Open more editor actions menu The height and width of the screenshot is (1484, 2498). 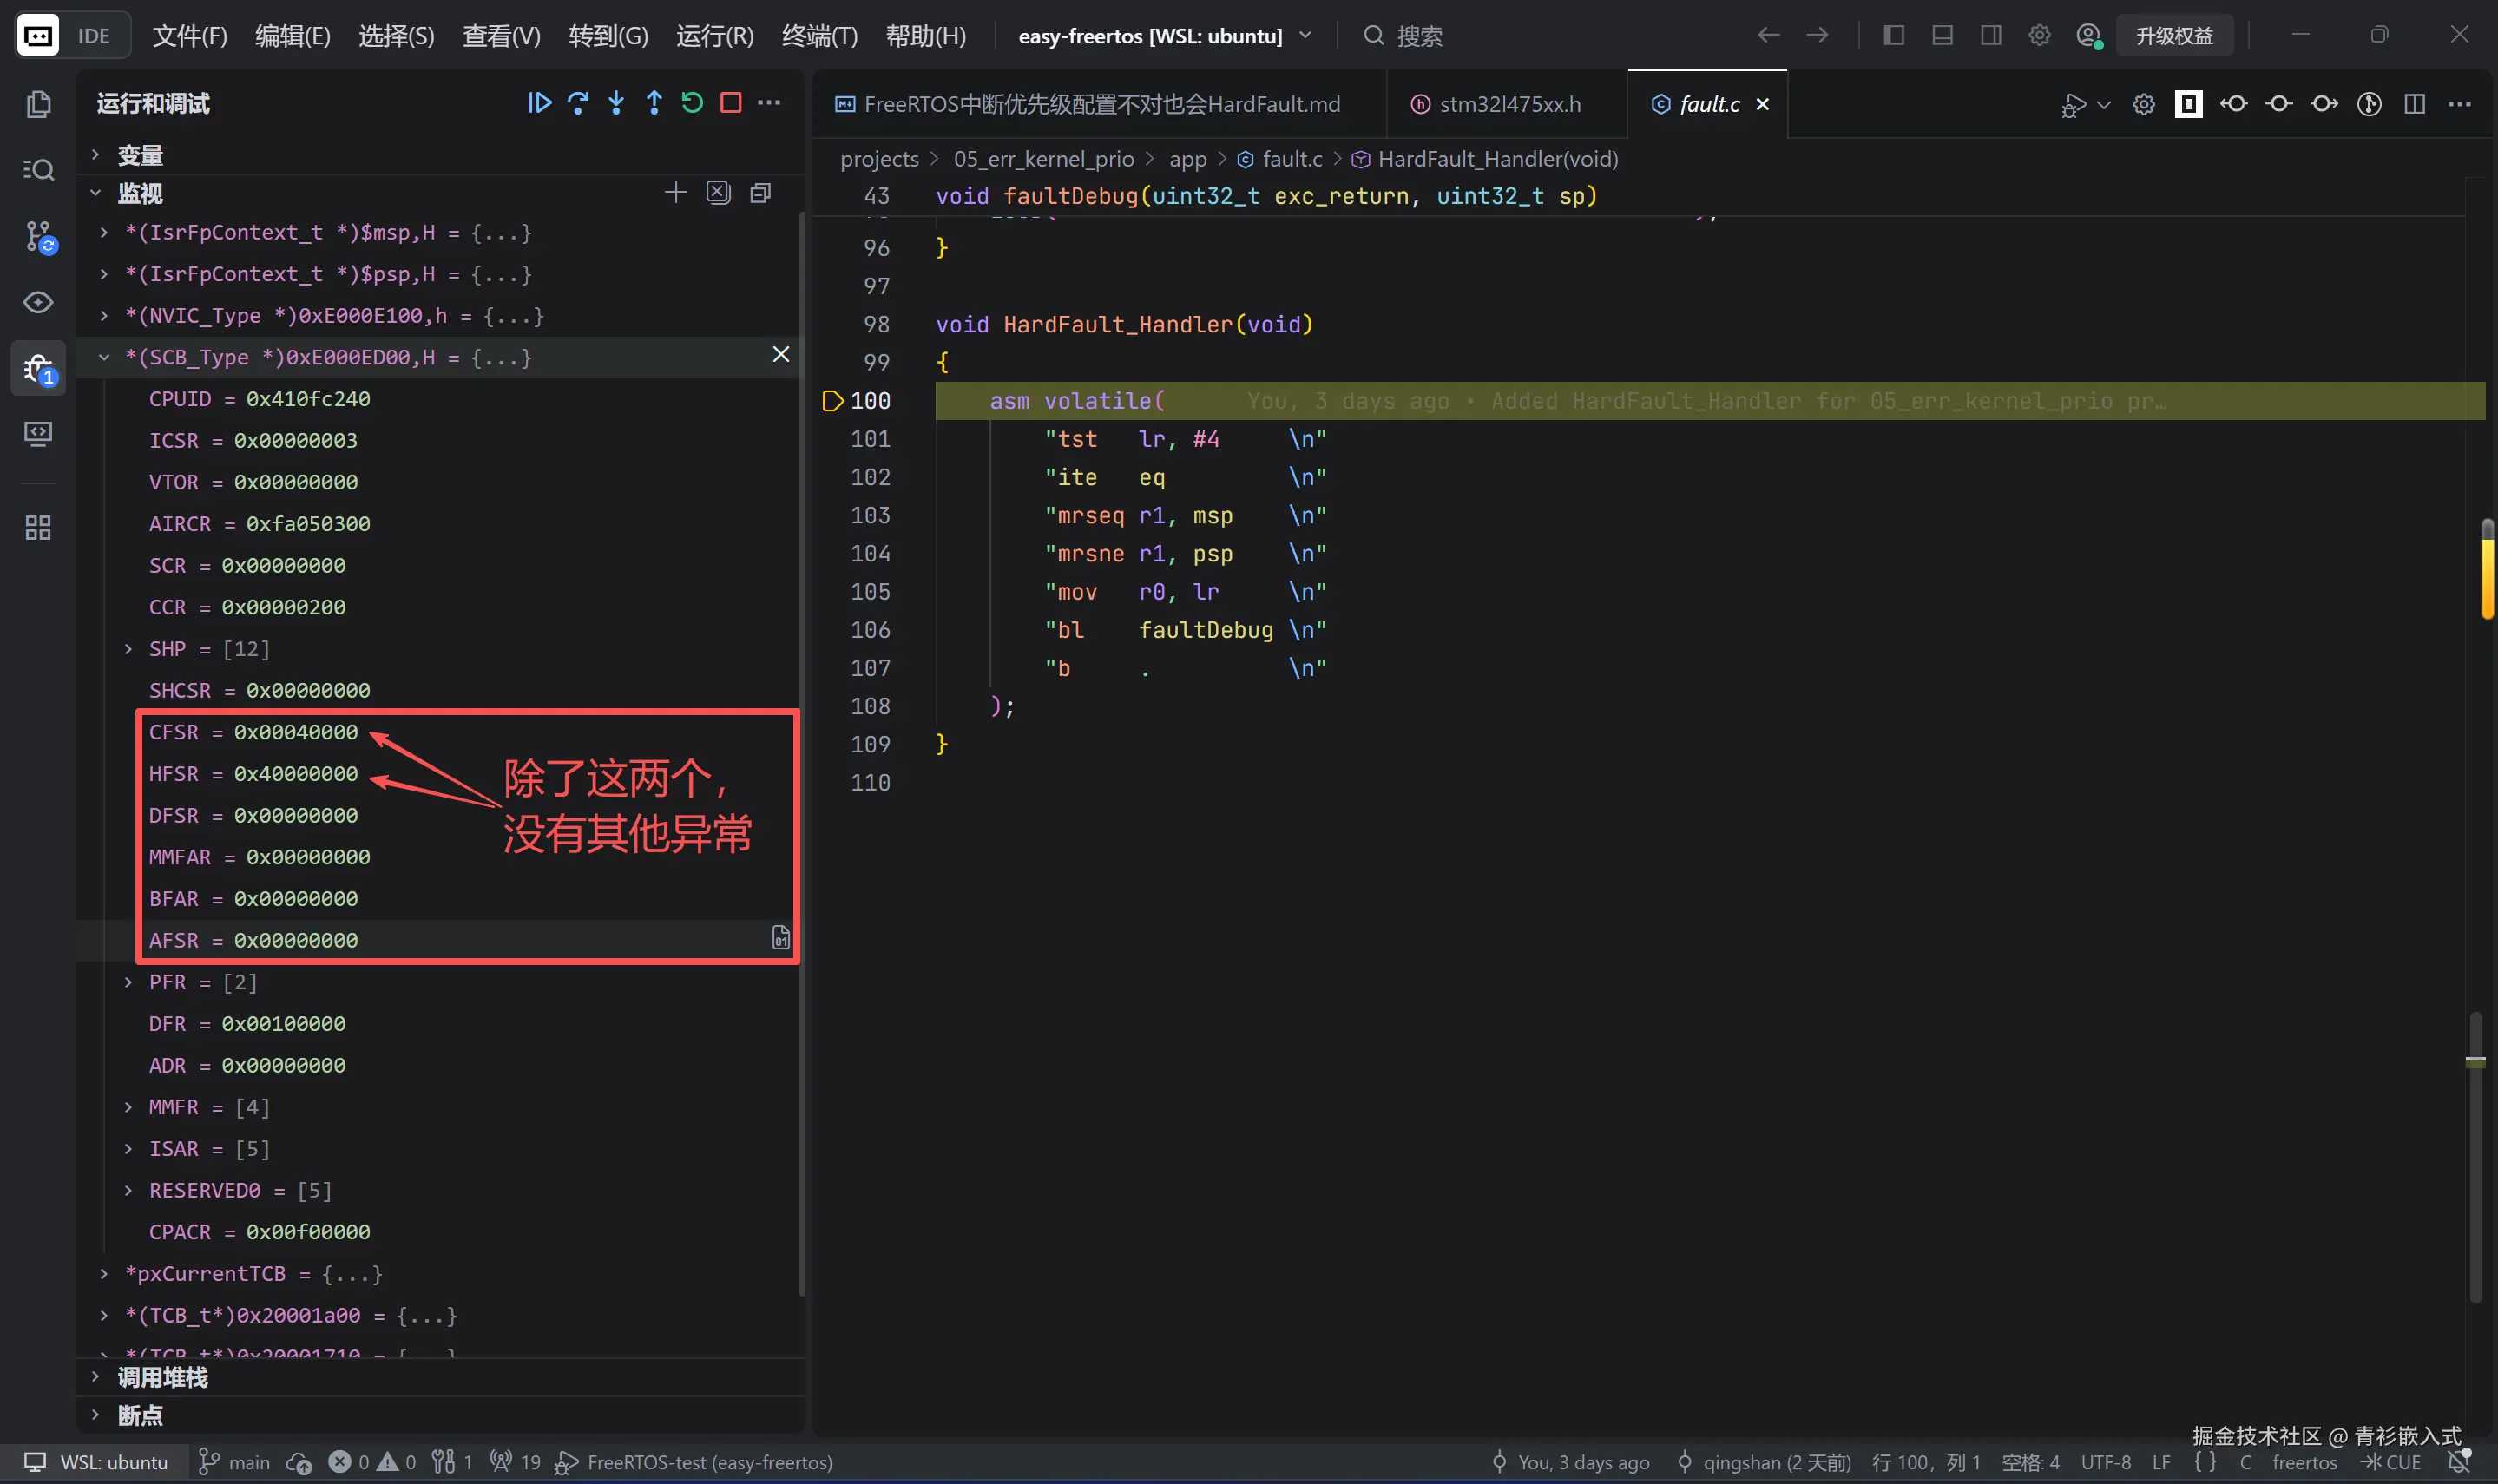[x=2459, y=104]
